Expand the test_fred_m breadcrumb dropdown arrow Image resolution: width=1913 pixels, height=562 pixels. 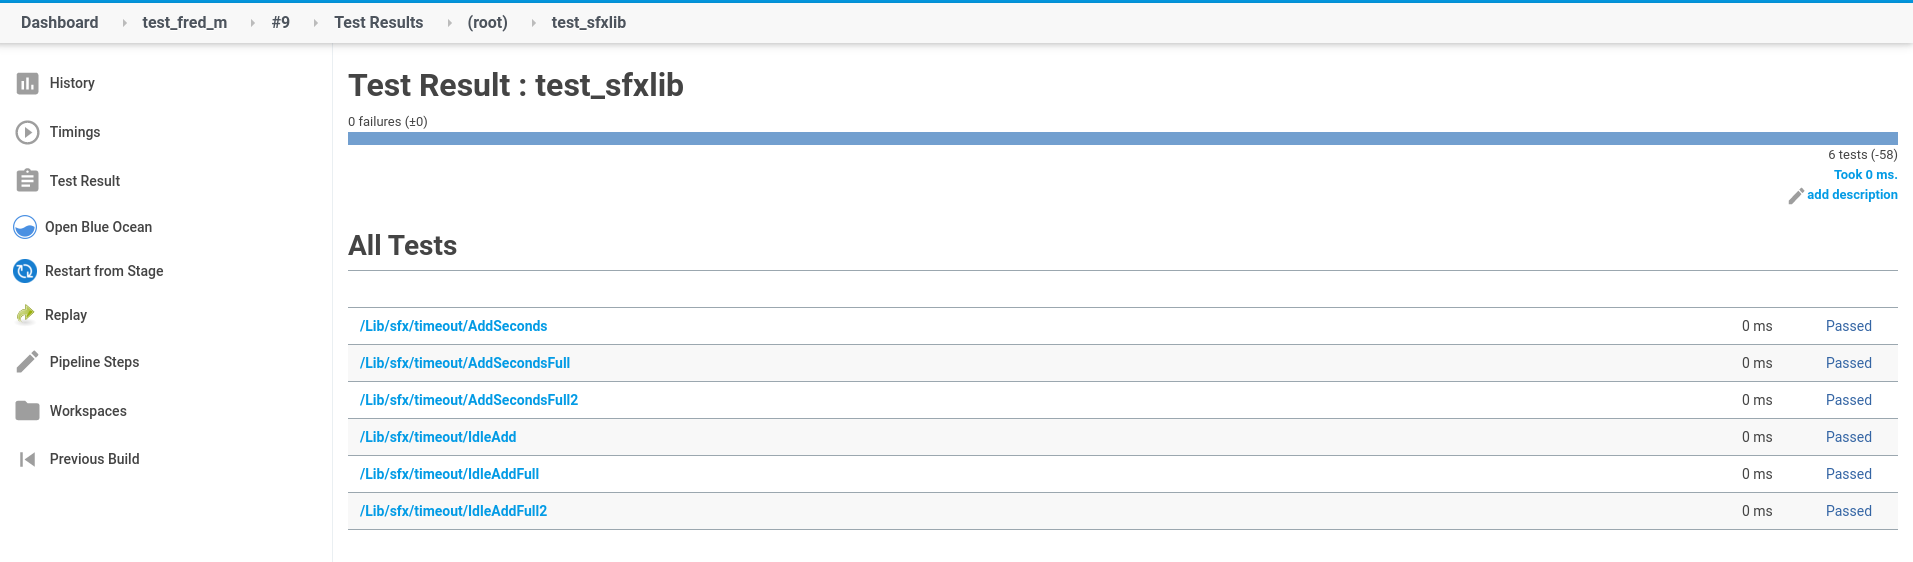pyautogui.click(x=252, y=23)
